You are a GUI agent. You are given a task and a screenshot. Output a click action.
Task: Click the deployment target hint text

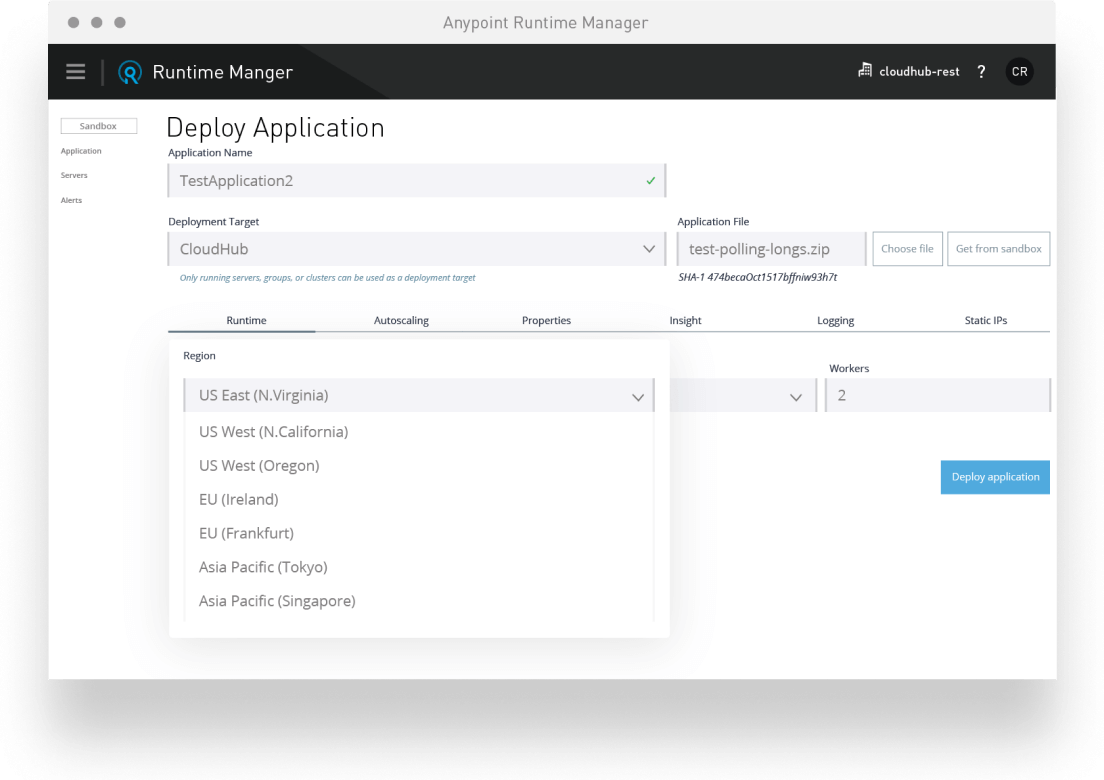(x=327, y=278)
